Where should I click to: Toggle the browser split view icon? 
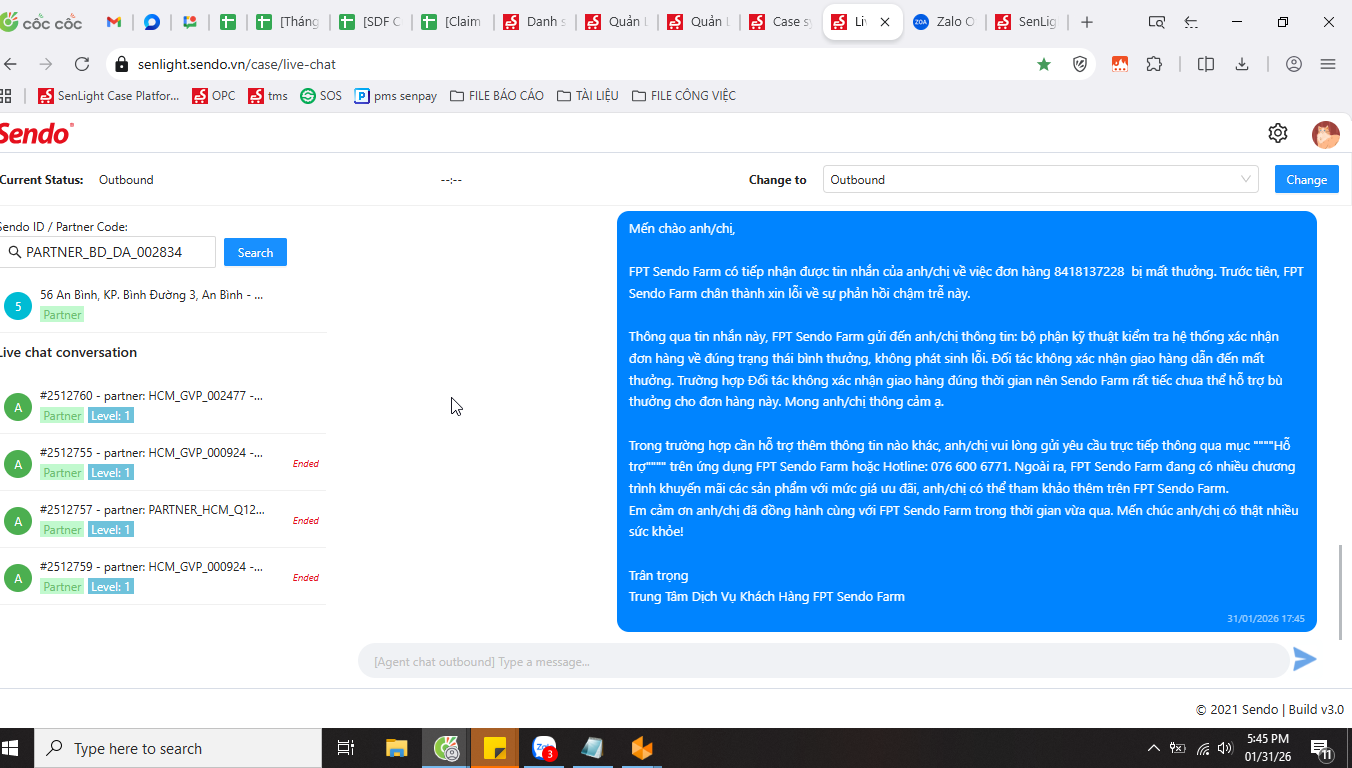[1206, 64]
